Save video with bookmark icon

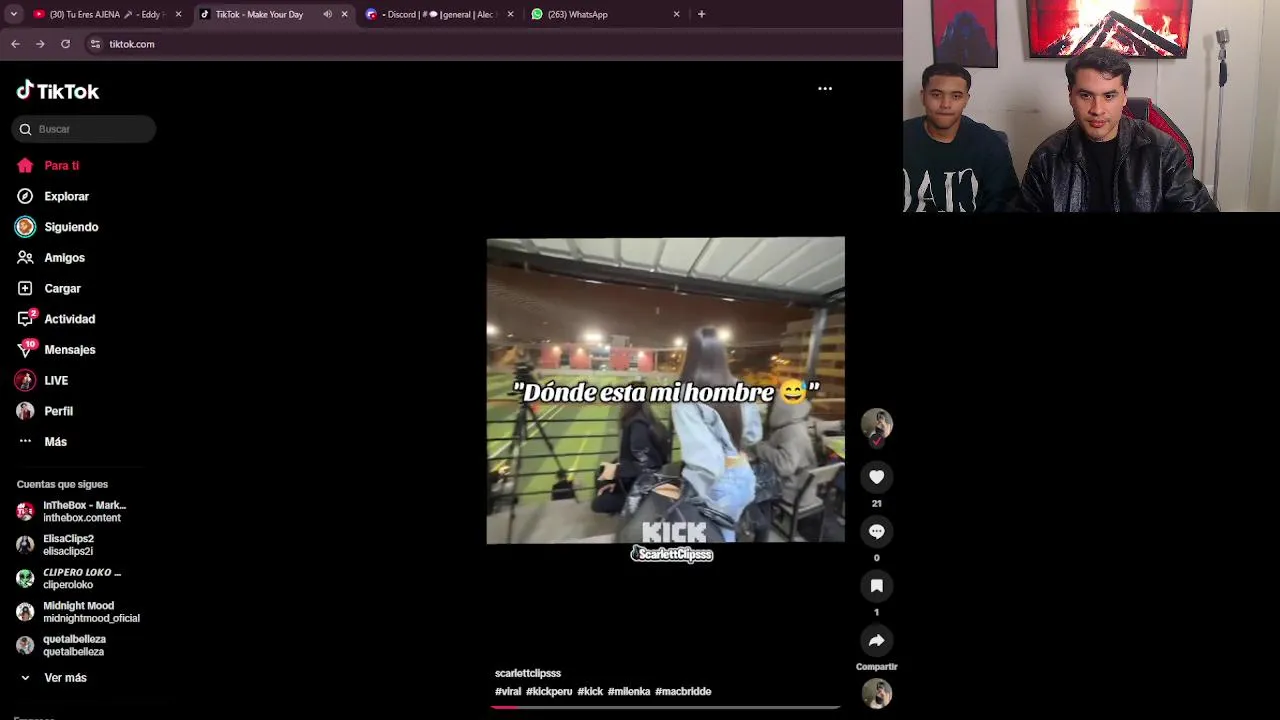tap(877, 586)
